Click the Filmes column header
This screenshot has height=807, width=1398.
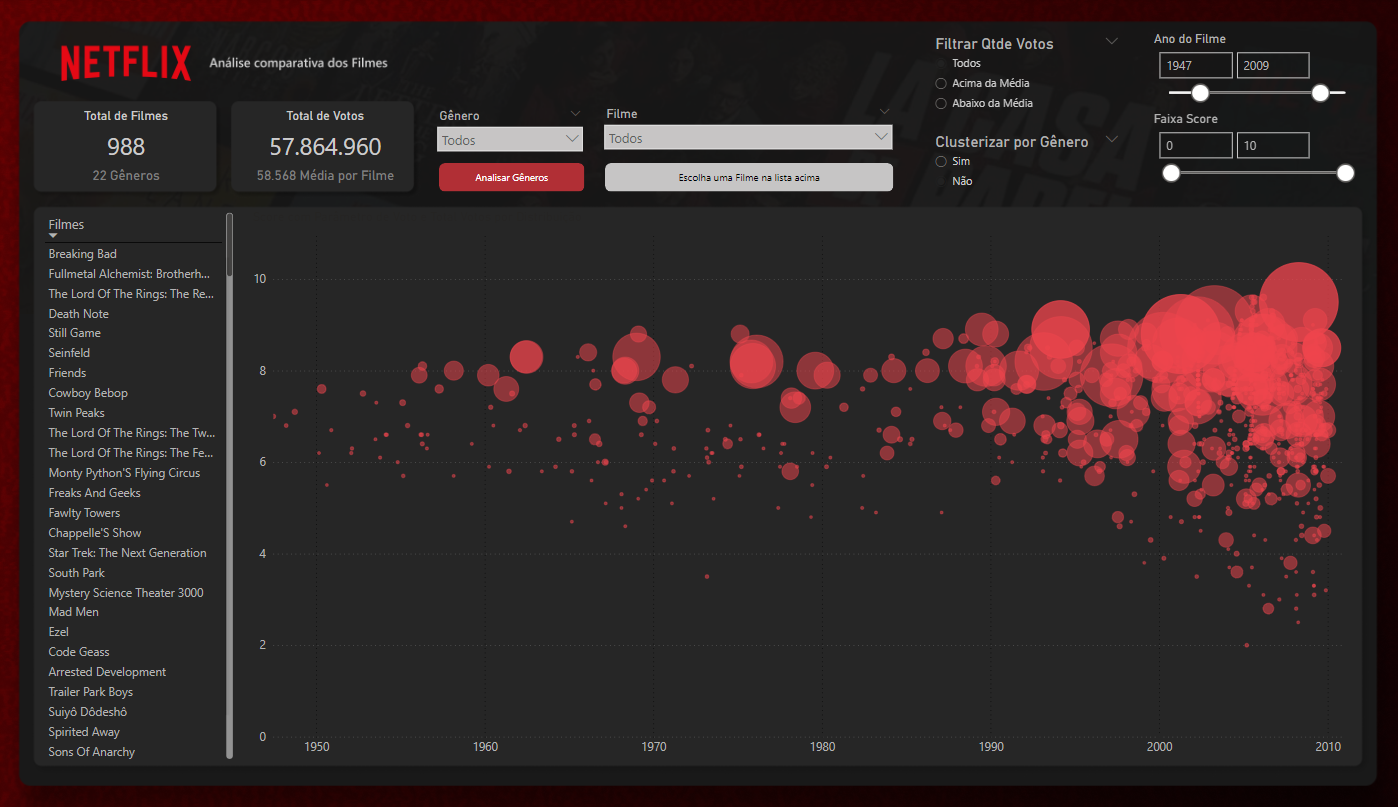coord(66,225)
